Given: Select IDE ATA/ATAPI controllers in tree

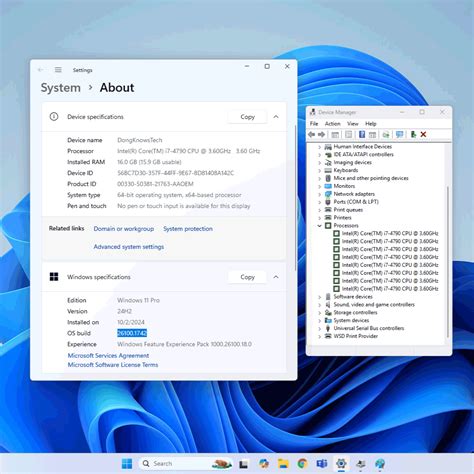Looking at the screenshot, I should click(x=363, y=154).
